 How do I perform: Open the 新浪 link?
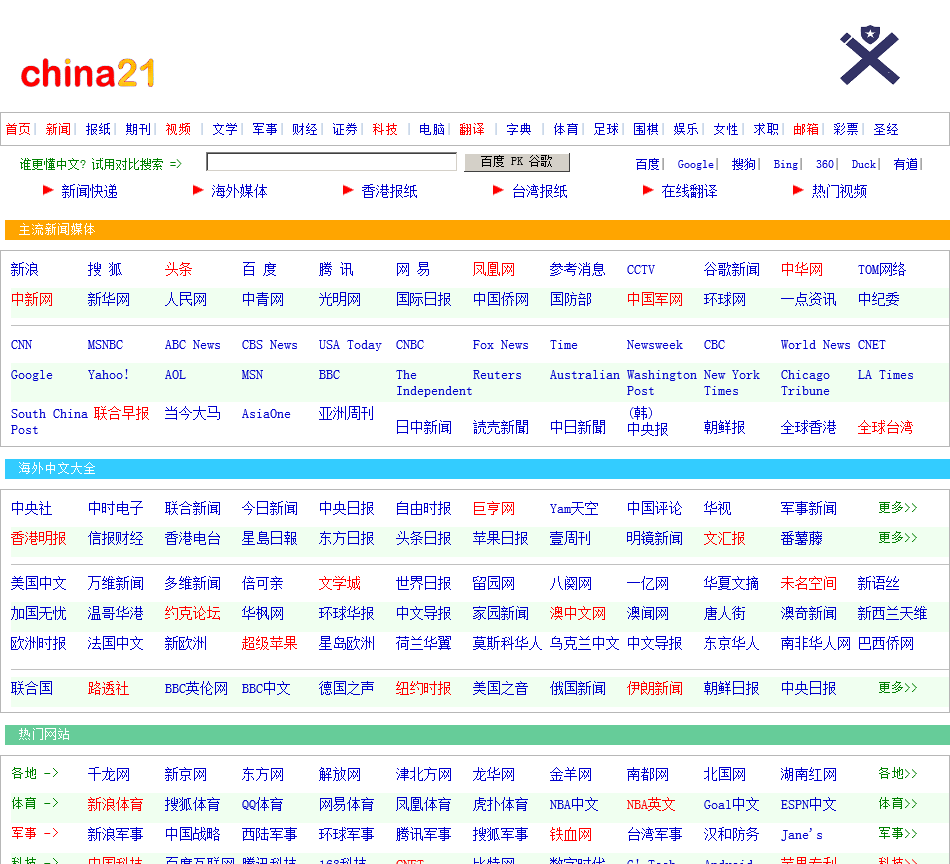[x=25, y=270]
